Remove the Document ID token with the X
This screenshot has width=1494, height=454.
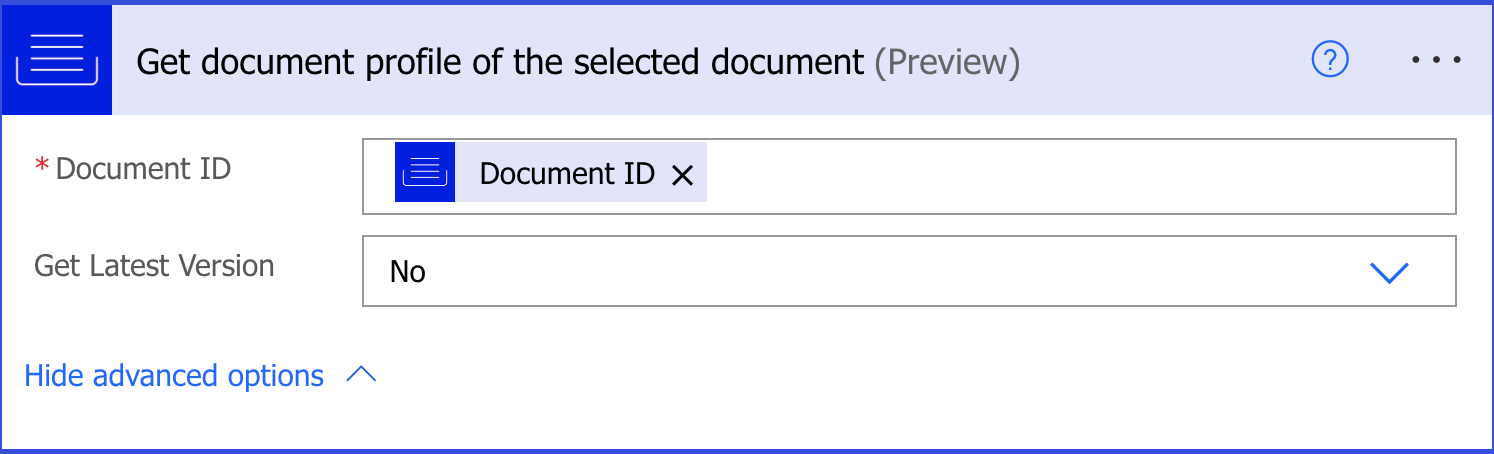click(x=682, y=175)
